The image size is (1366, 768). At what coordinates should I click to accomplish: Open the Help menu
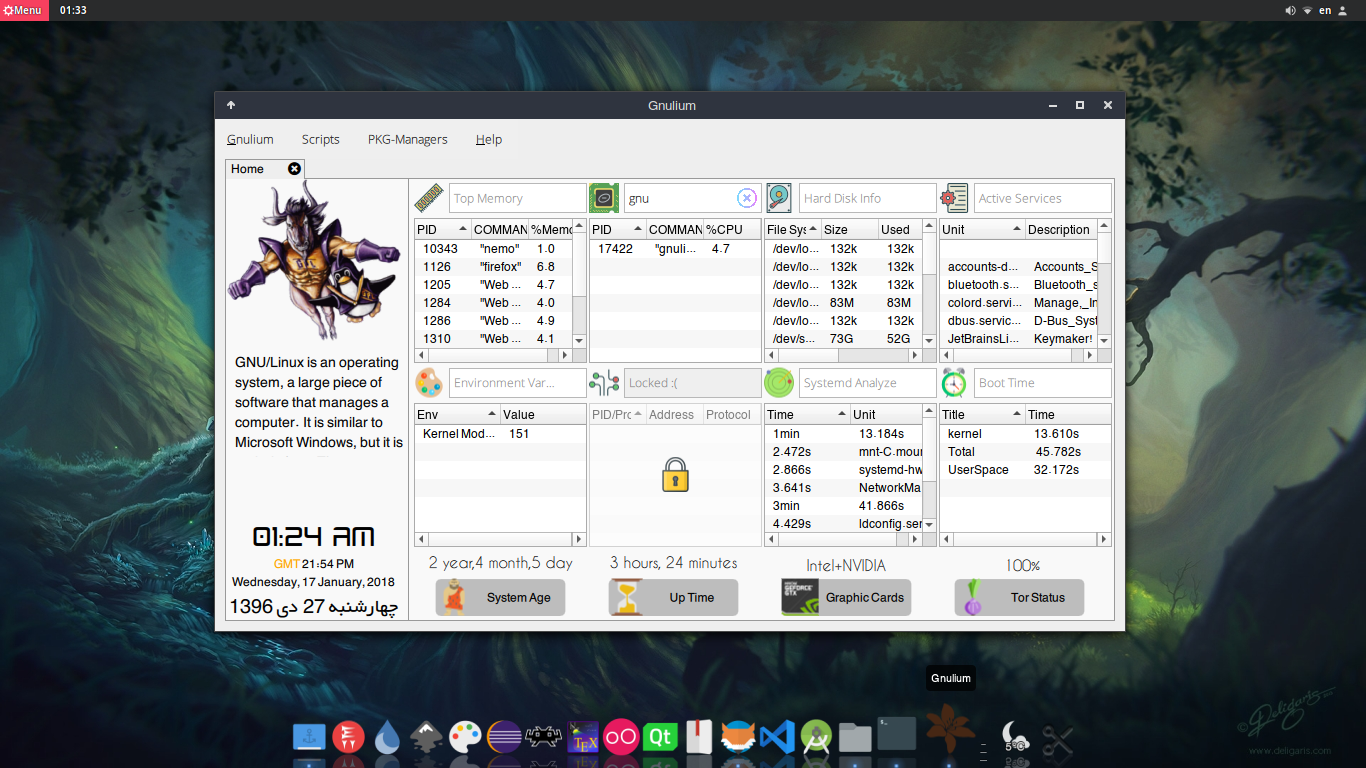pyautogui.click(x=489, y=139)
